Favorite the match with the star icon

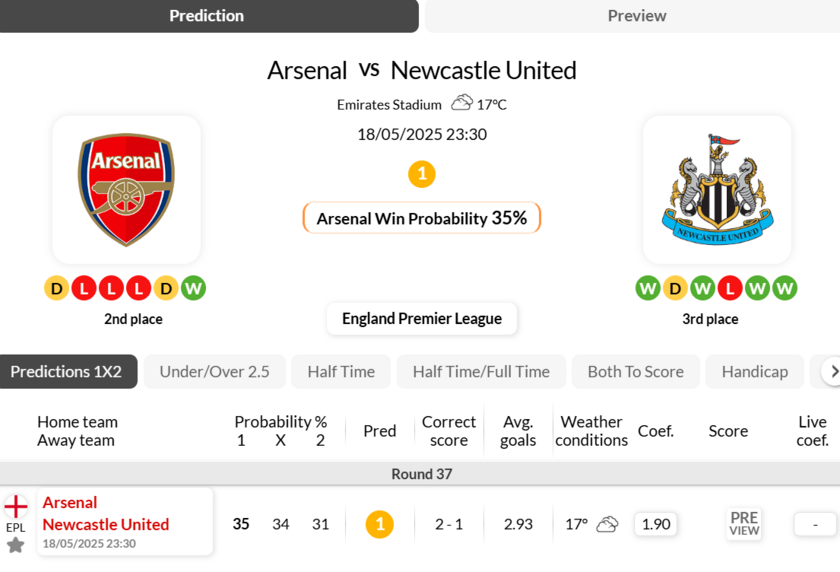(x=15, y=545)
